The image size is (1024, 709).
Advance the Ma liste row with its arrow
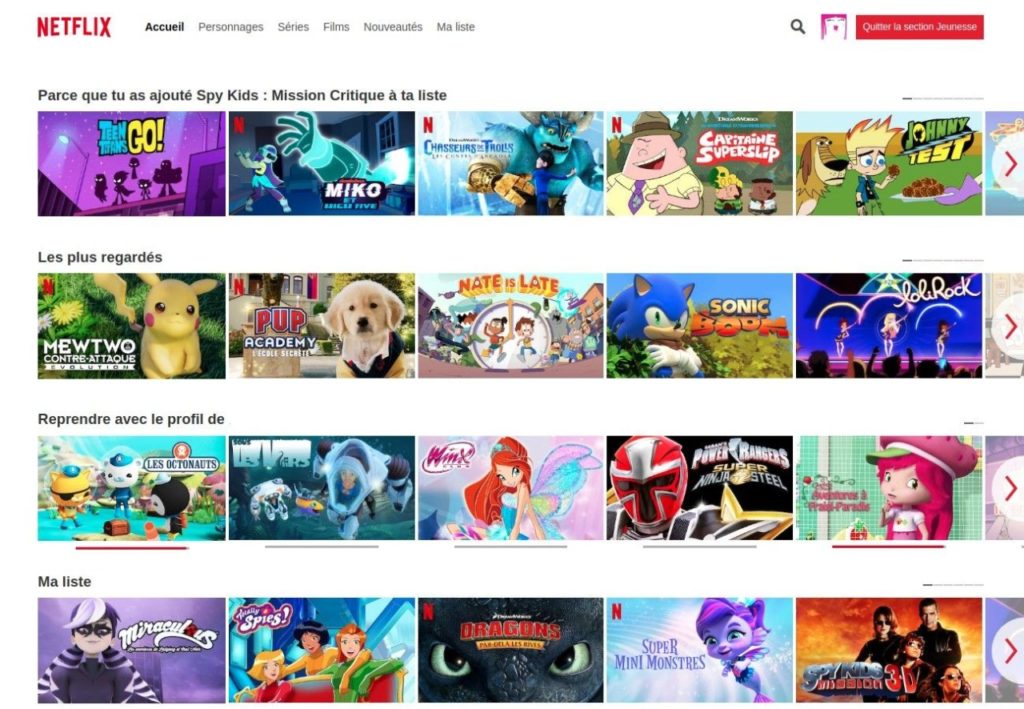coord(1010,650)
